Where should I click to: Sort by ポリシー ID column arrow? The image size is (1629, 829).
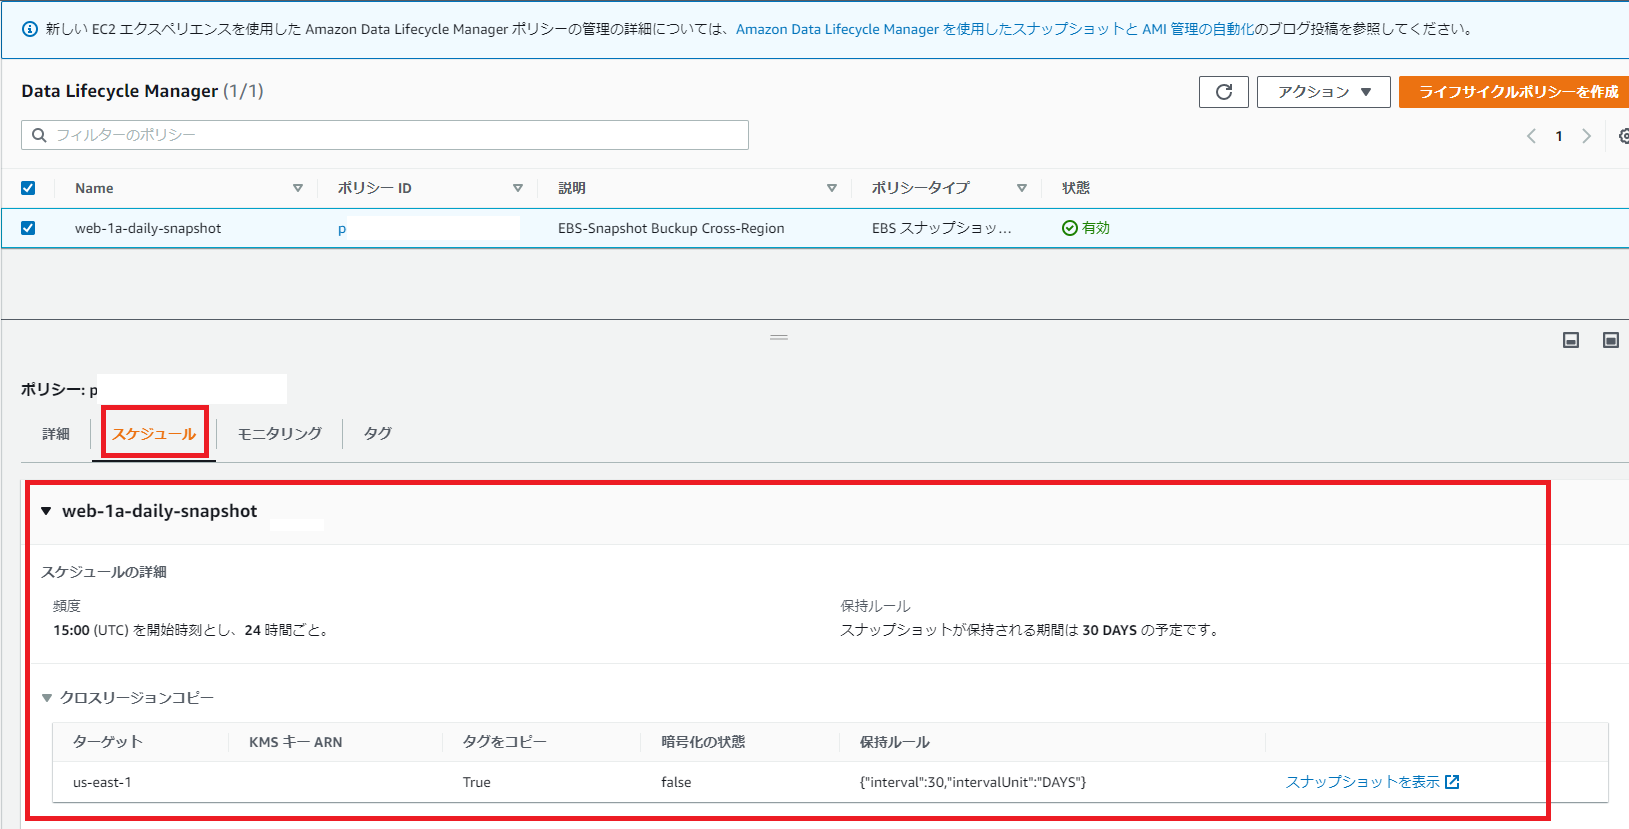517,188
